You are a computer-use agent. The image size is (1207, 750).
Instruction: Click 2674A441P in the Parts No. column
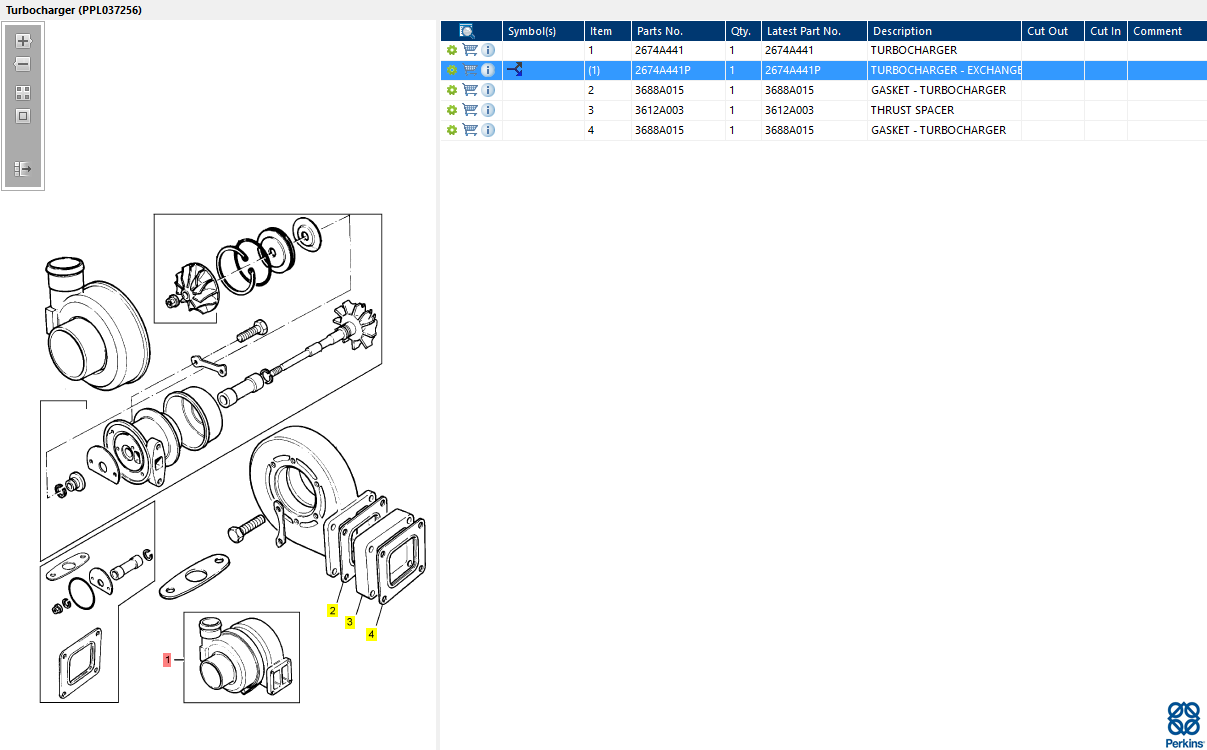coord(663,70)
